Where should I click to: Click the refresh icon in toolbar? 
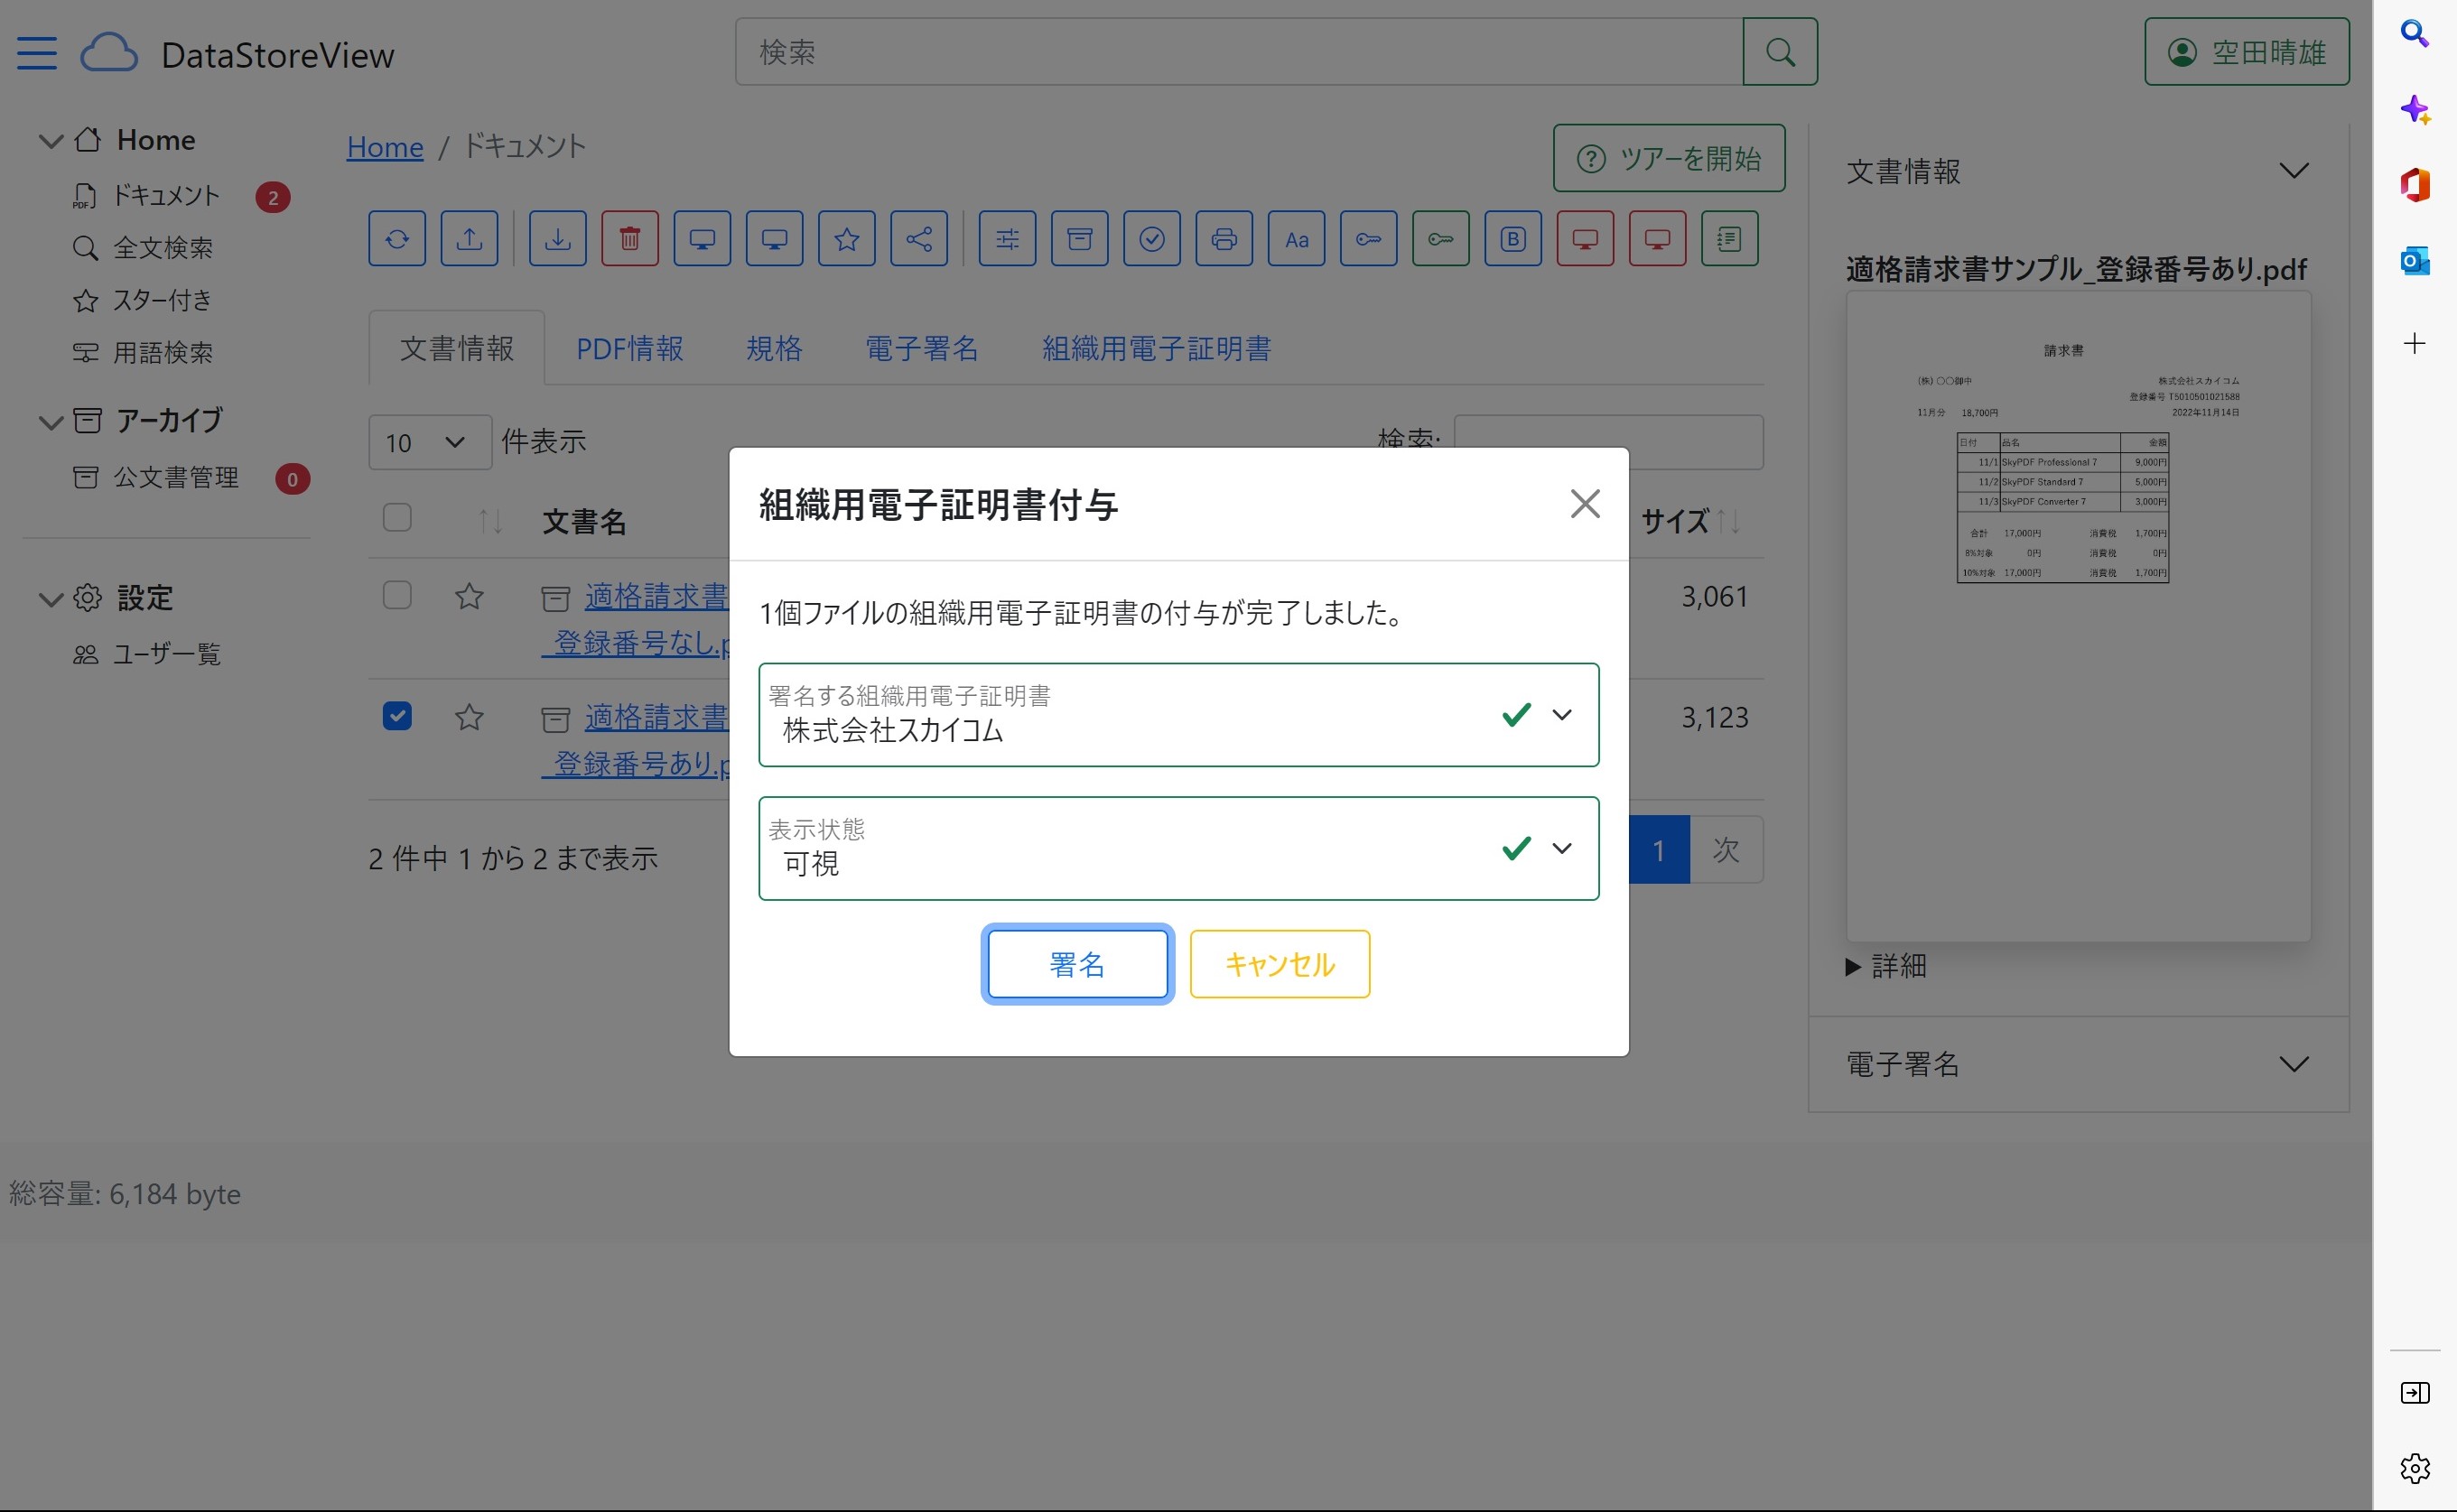(397, 239)
